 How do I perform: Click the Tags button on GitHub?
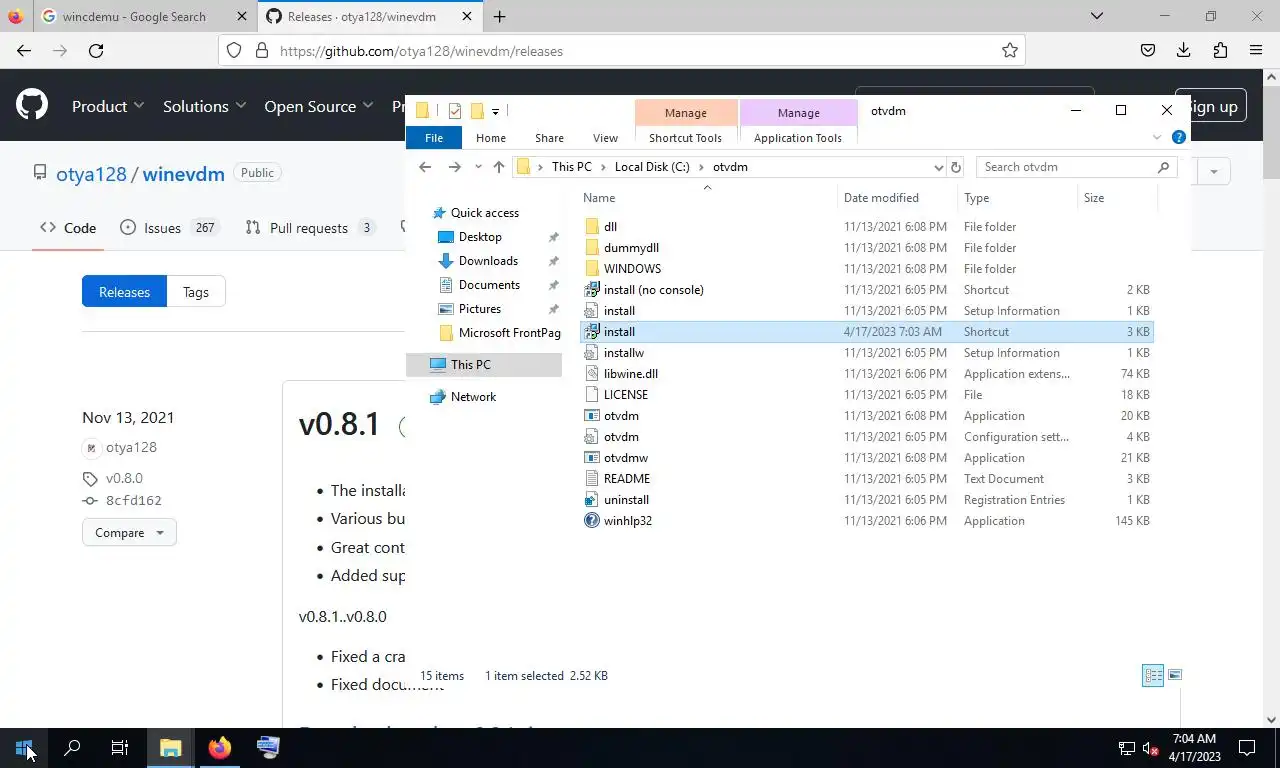196,292
